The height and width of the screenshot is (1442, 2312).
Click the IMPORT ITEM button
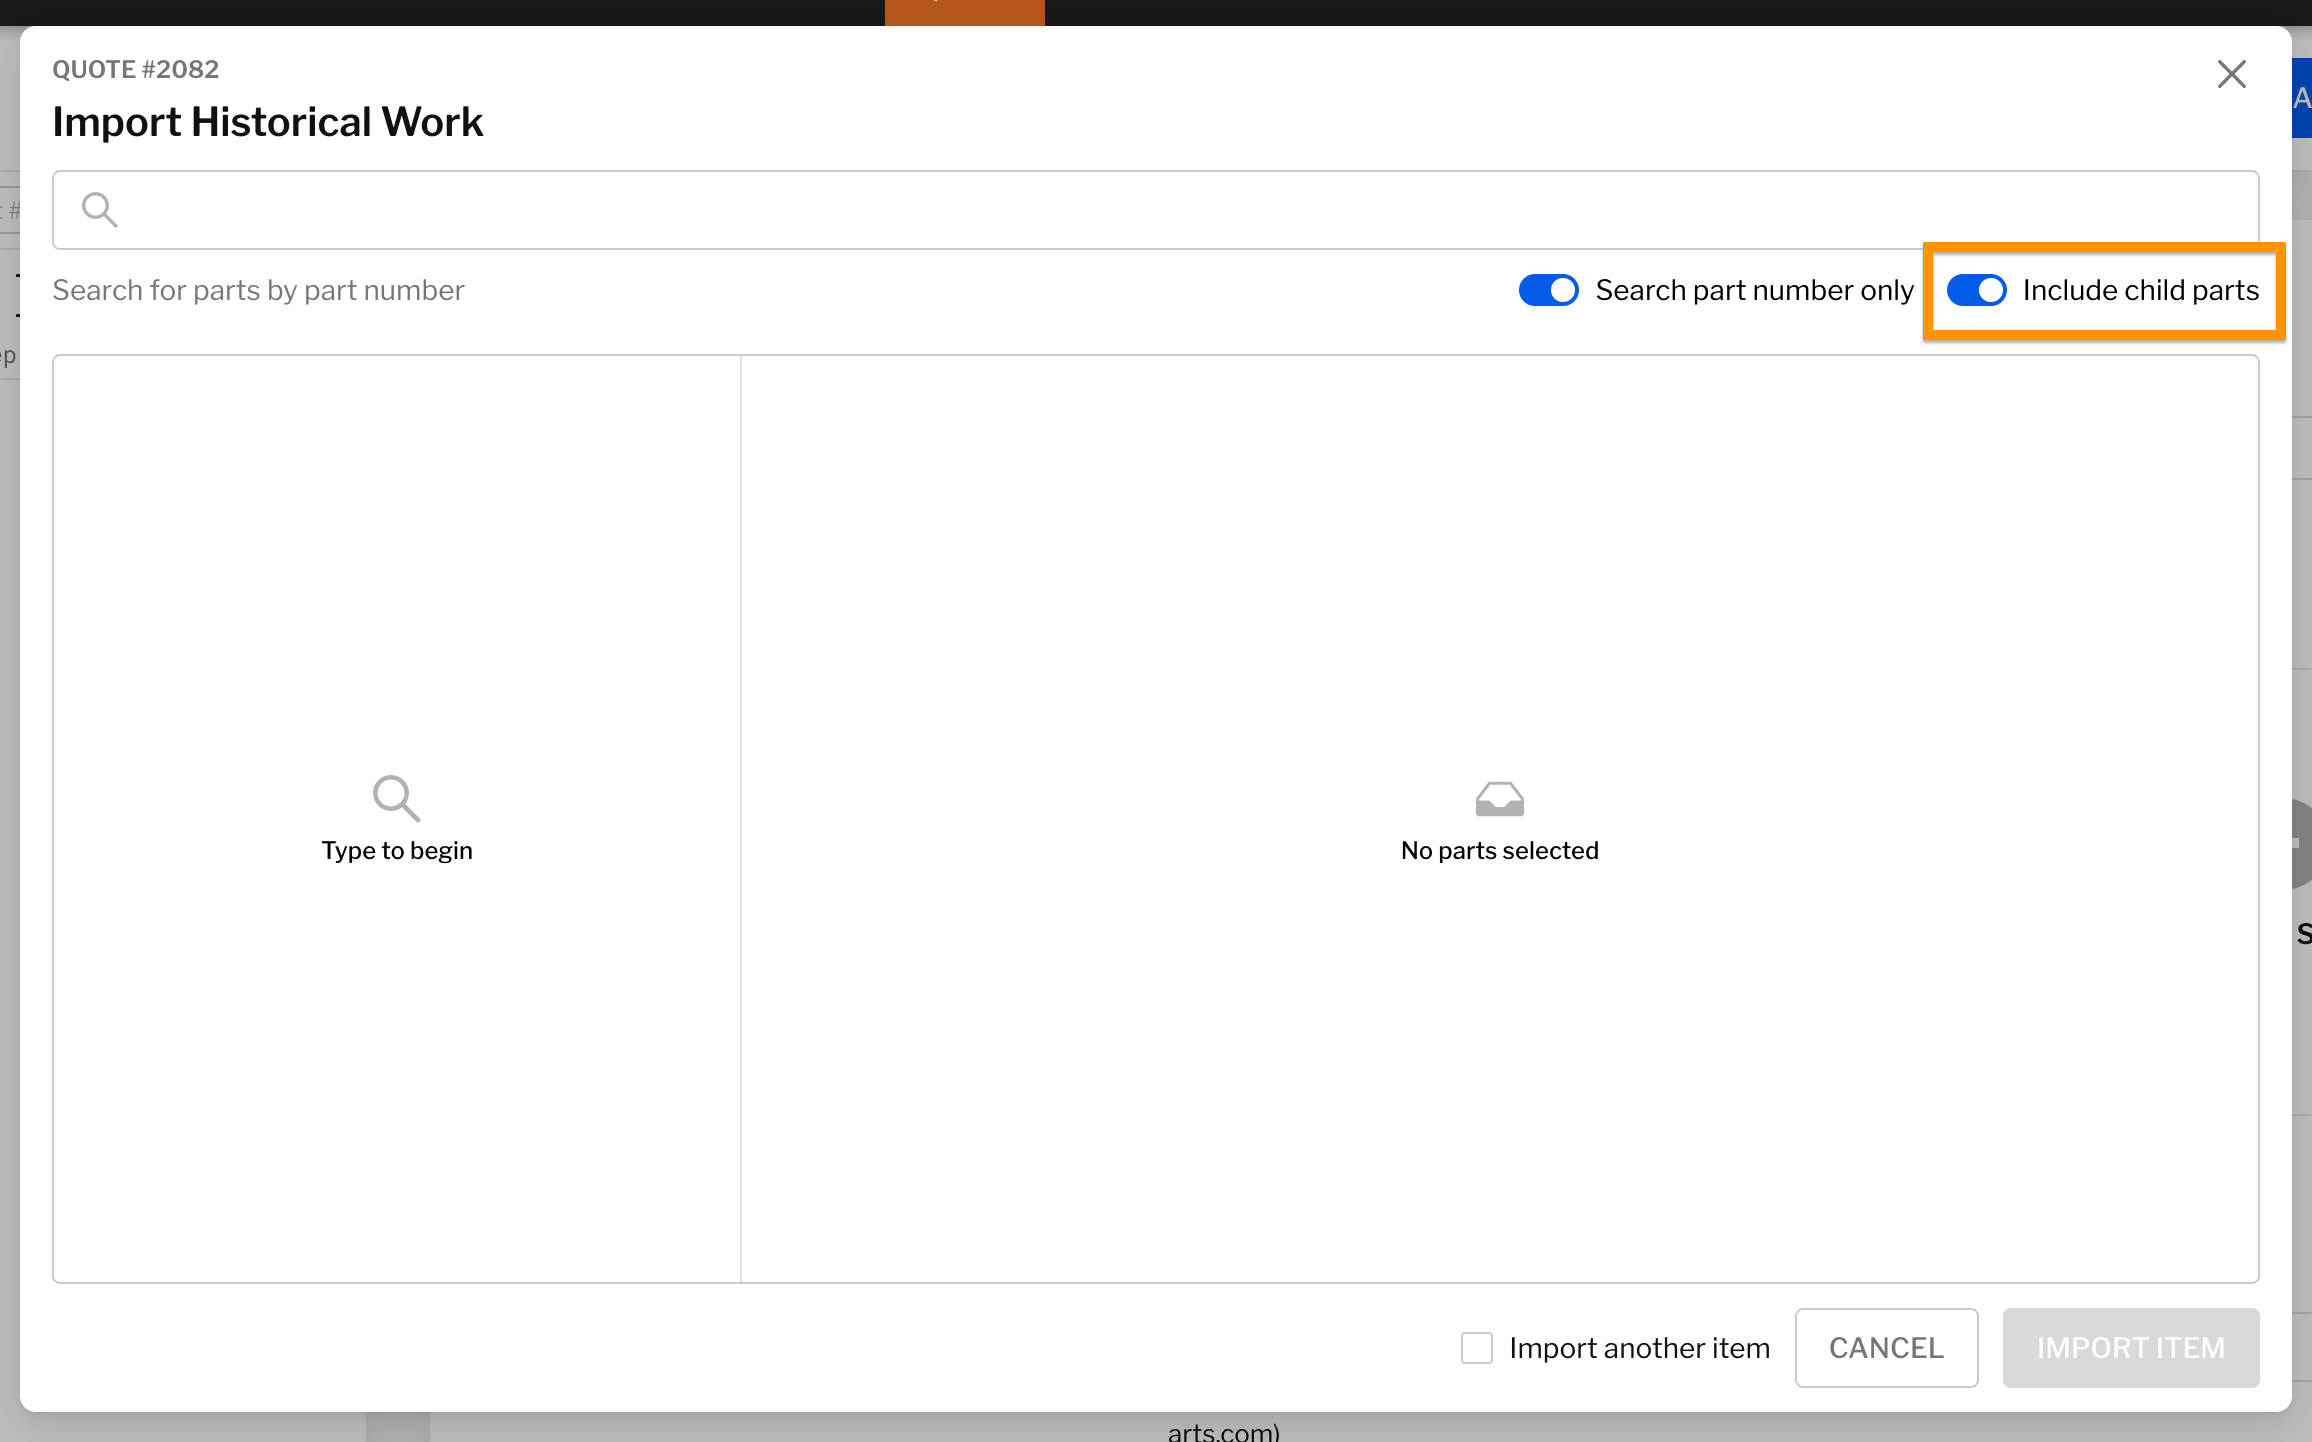(2130, 1348)
